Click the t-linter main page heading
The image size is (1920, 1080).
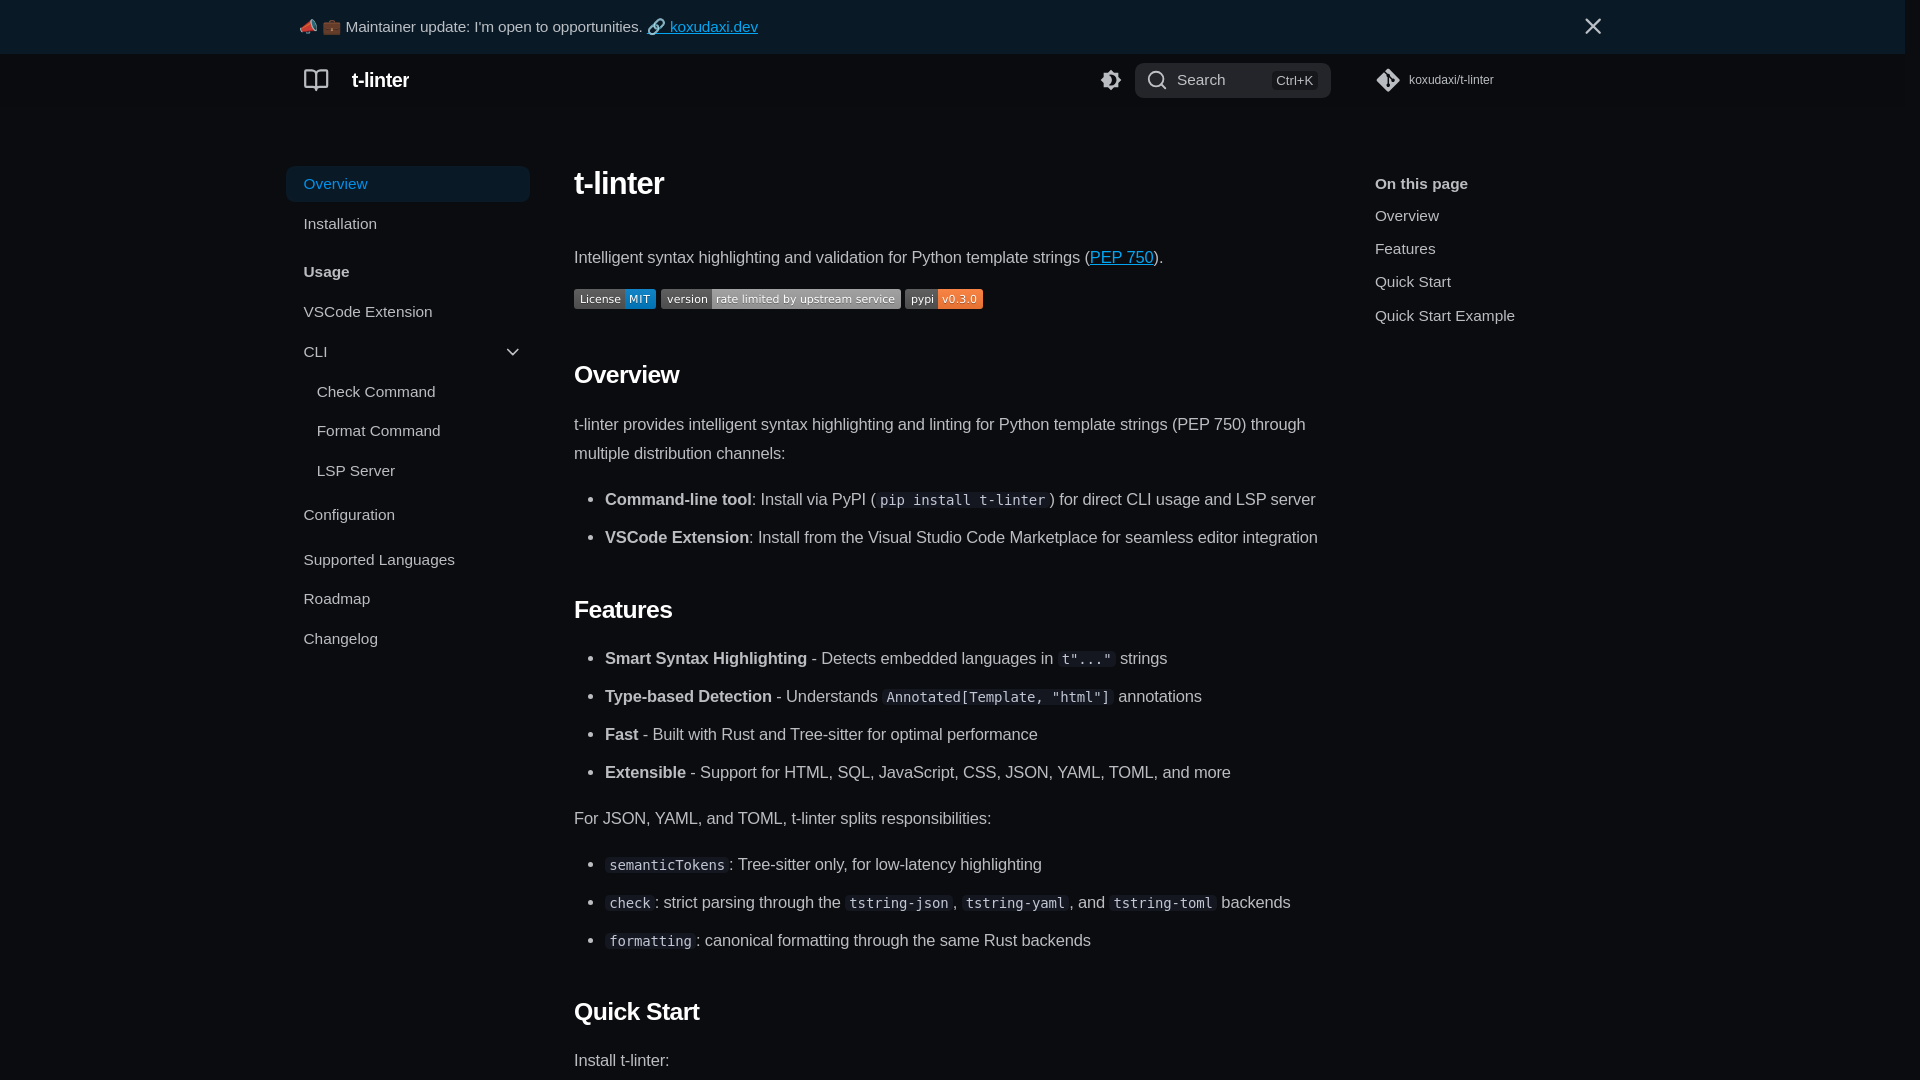[619, 184]
